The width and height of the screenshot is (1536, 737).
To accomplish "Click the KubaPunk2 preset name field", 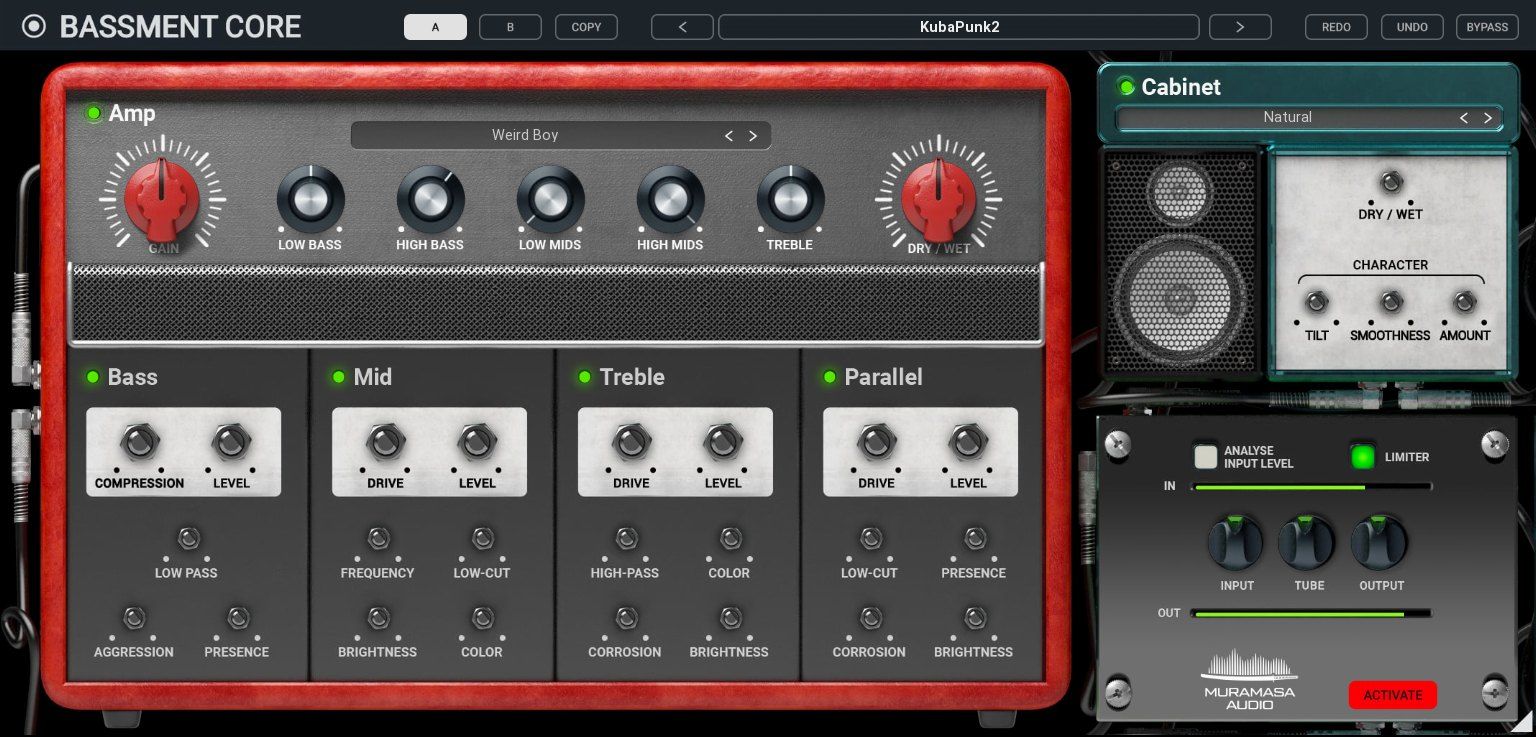I will (958, 27).
